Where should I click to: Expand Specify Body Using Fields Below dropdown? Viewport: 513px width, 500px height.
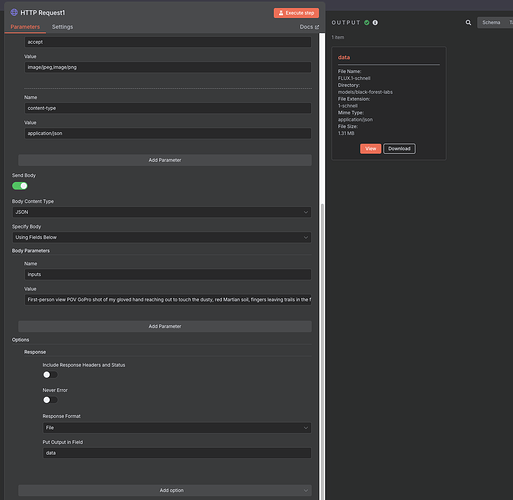tap(162, 237)
